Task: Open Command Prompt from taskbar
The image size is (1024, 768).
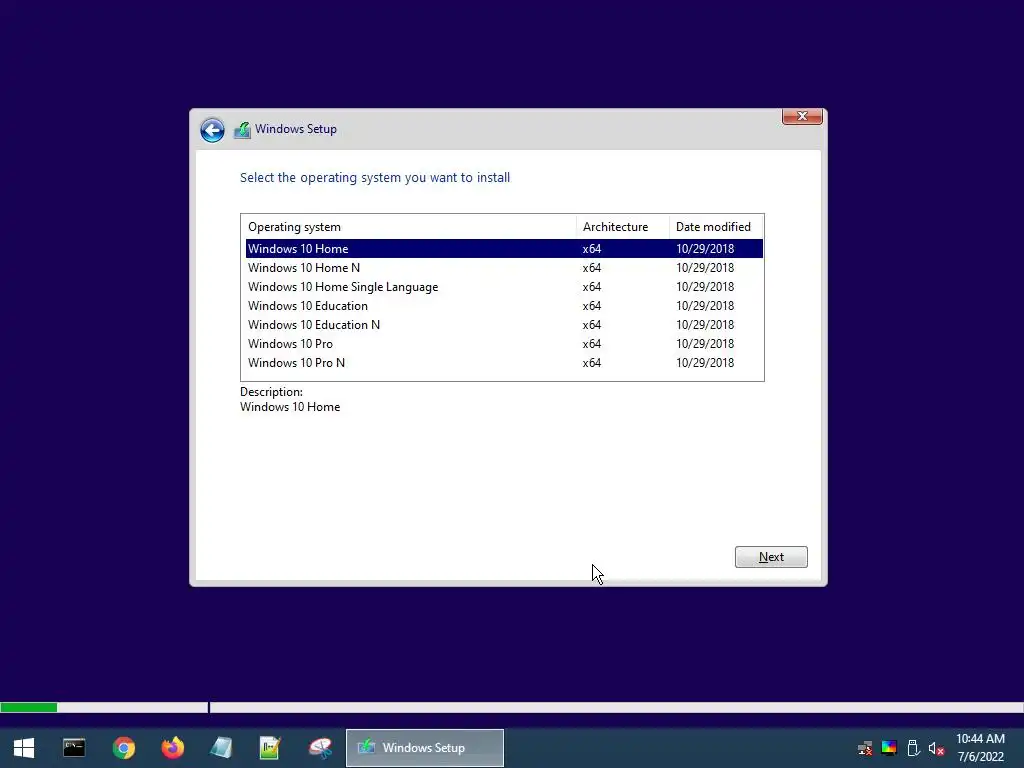Action: pyautogui.click(x=74, y=748)
